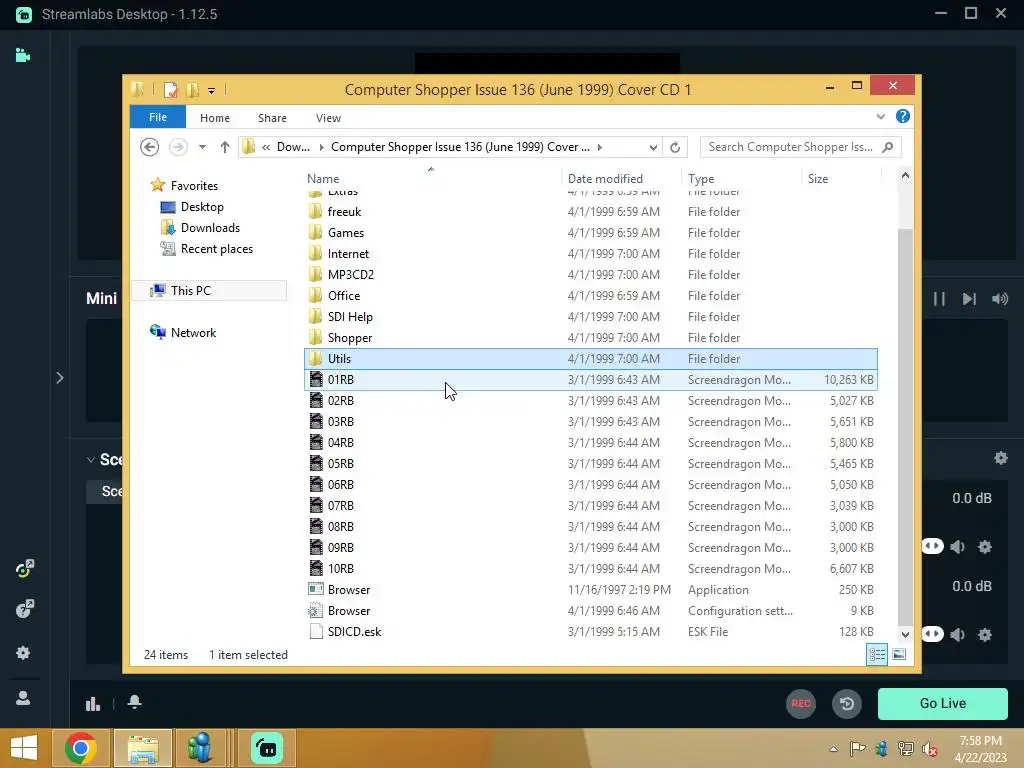1024x768 pixels.
Task: Click the Search Computer Shopper search box
Action: click(800, 147)
